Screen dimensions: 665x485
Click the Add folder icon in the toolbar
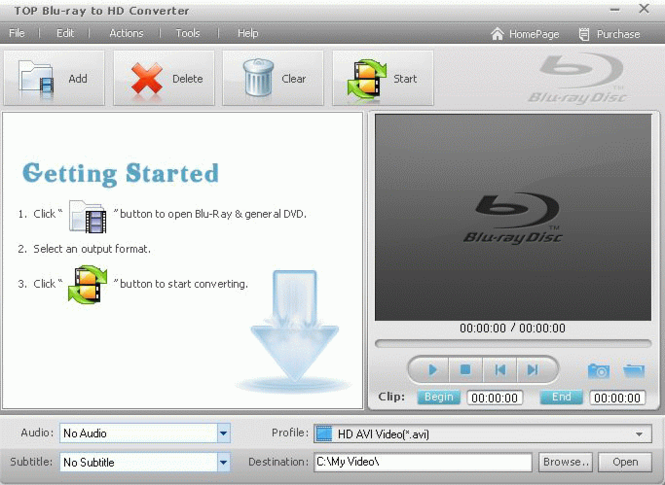point(36,77)
